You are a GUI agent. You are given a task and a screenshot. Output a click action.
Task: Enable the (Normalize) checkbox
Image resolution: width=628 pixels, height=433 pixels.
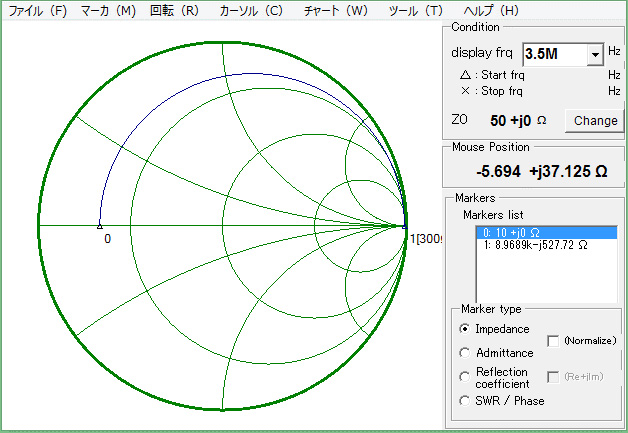[553, 341]
